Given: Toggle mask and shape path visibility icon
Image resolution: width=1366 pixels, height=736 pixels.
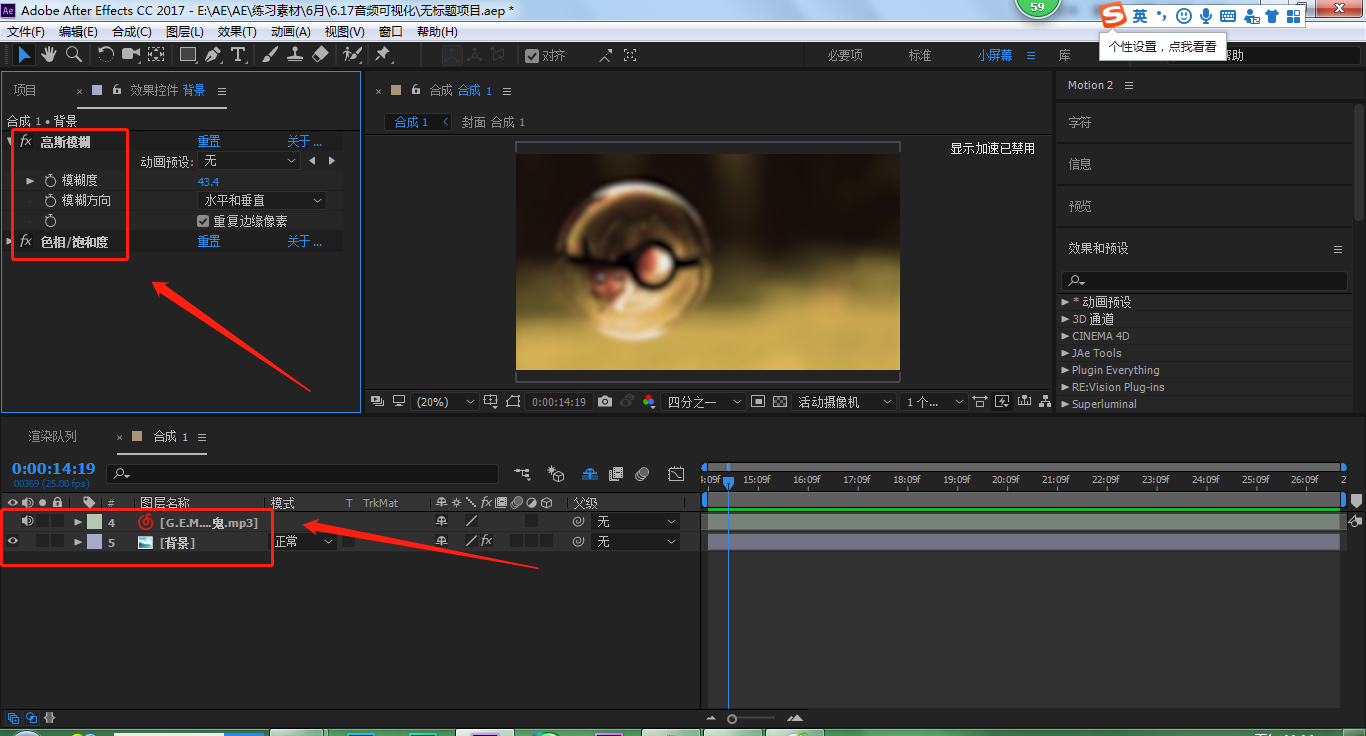Looking at the screenshot, I should coord(513,401).
